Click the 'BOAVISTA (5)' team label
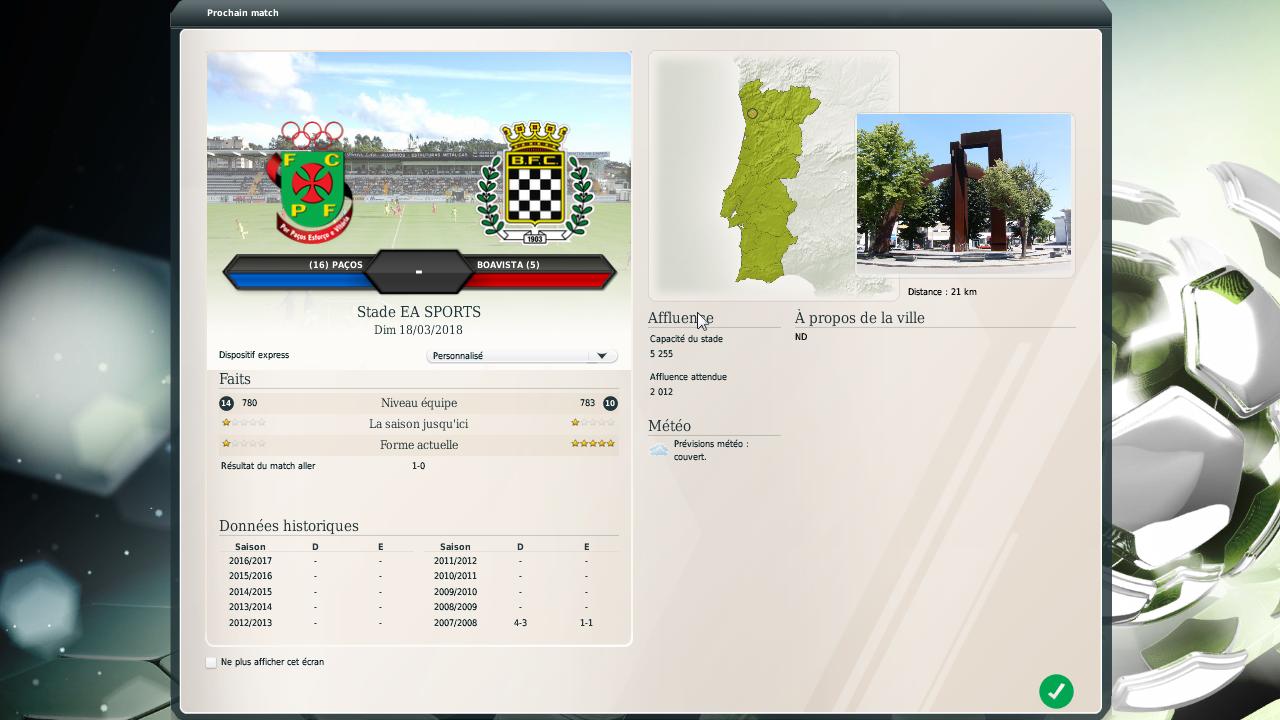1280x720 pixels. [x=508, y=265]
